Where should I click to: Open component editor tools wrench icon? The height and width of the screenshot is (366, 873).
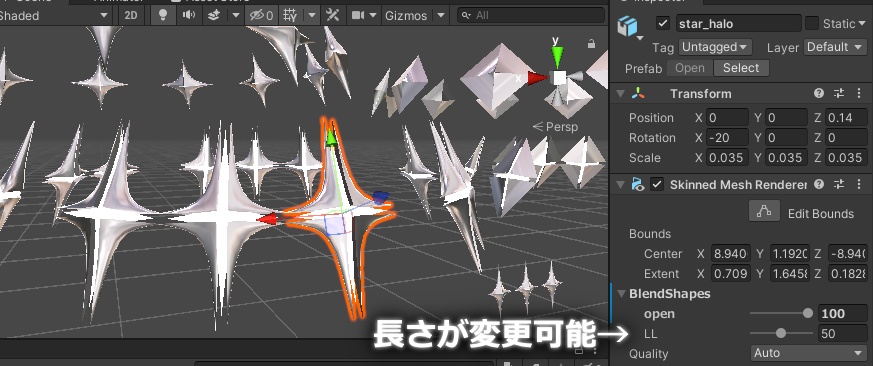click(x=333, y=15)
